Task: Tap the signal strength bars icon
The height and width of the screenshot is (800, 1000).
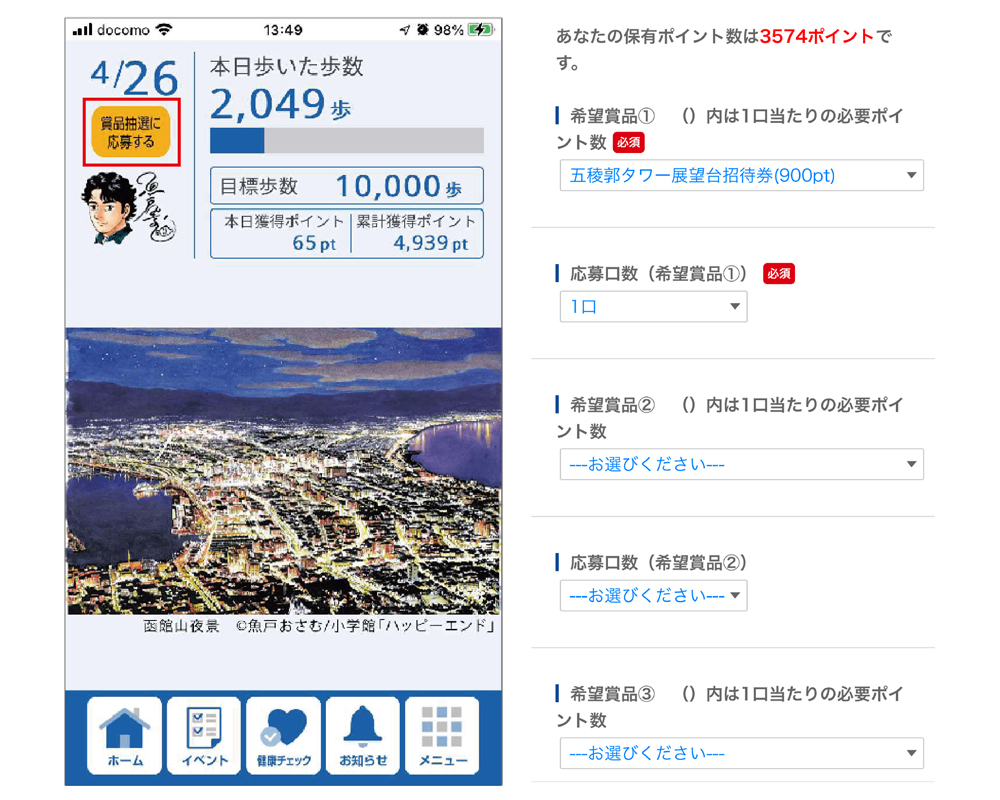Action: coord(83,29)
